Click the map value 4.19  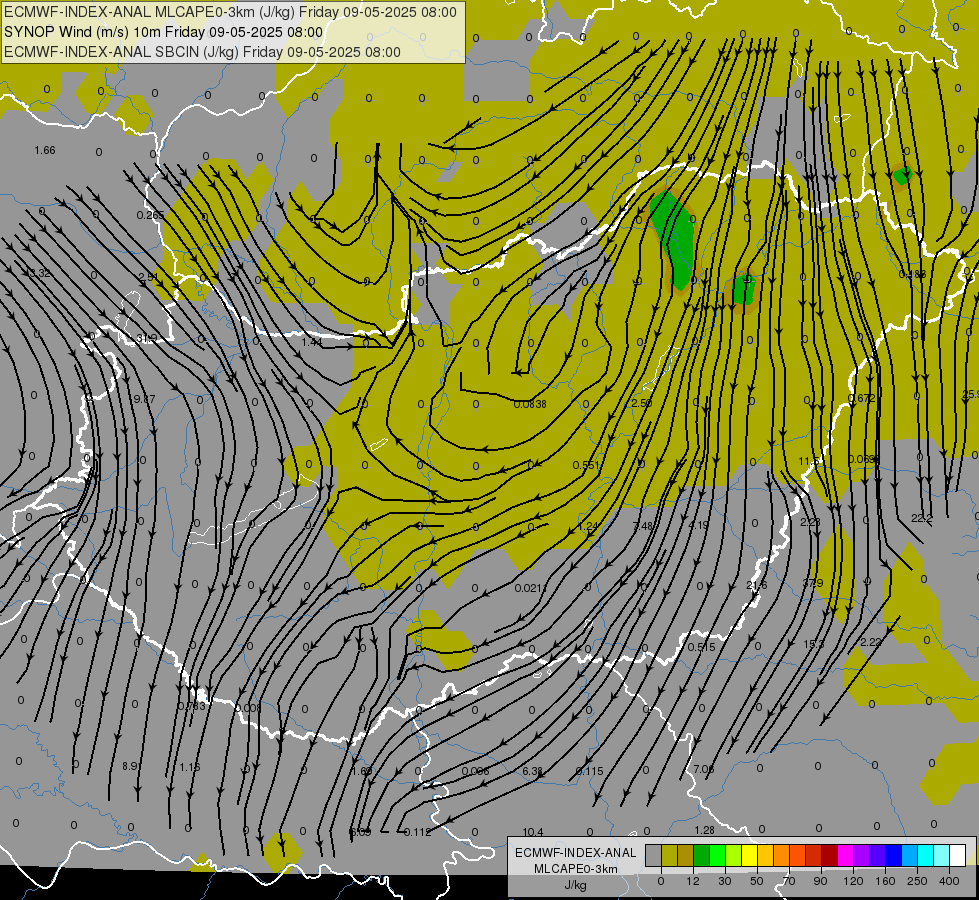[699, 525]
